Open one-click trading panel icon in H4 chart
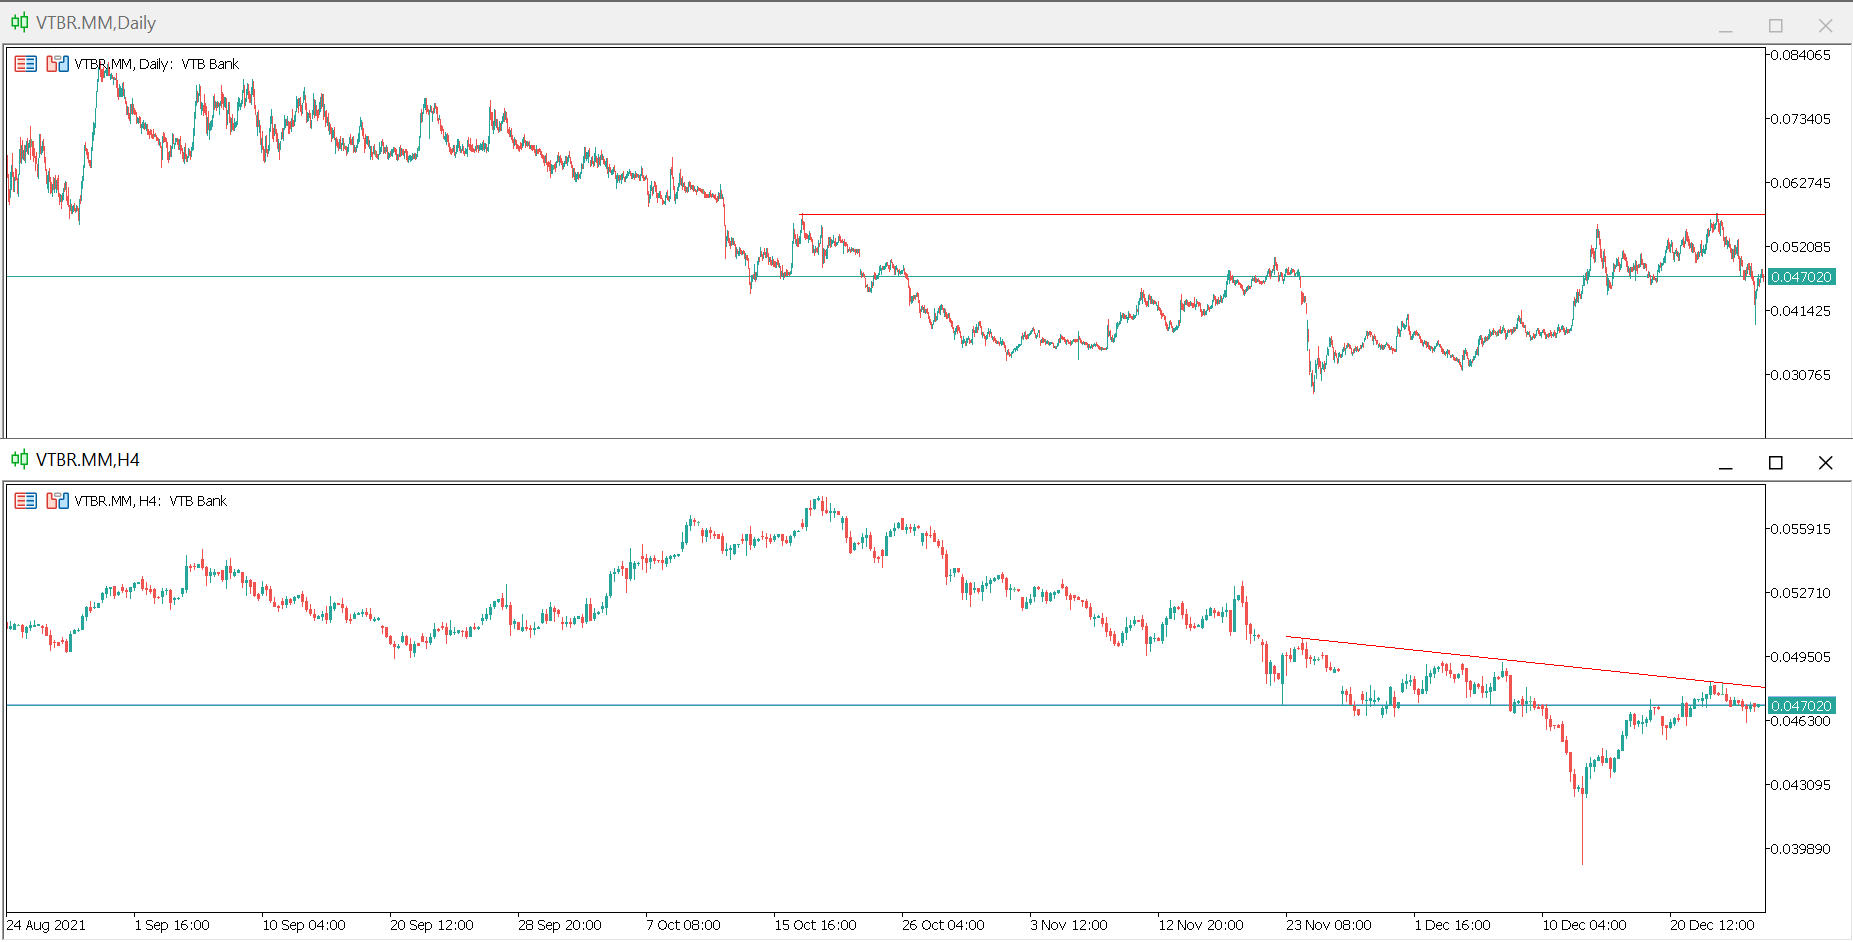This screenshot has width=1853, height=942. pos(26,501)
